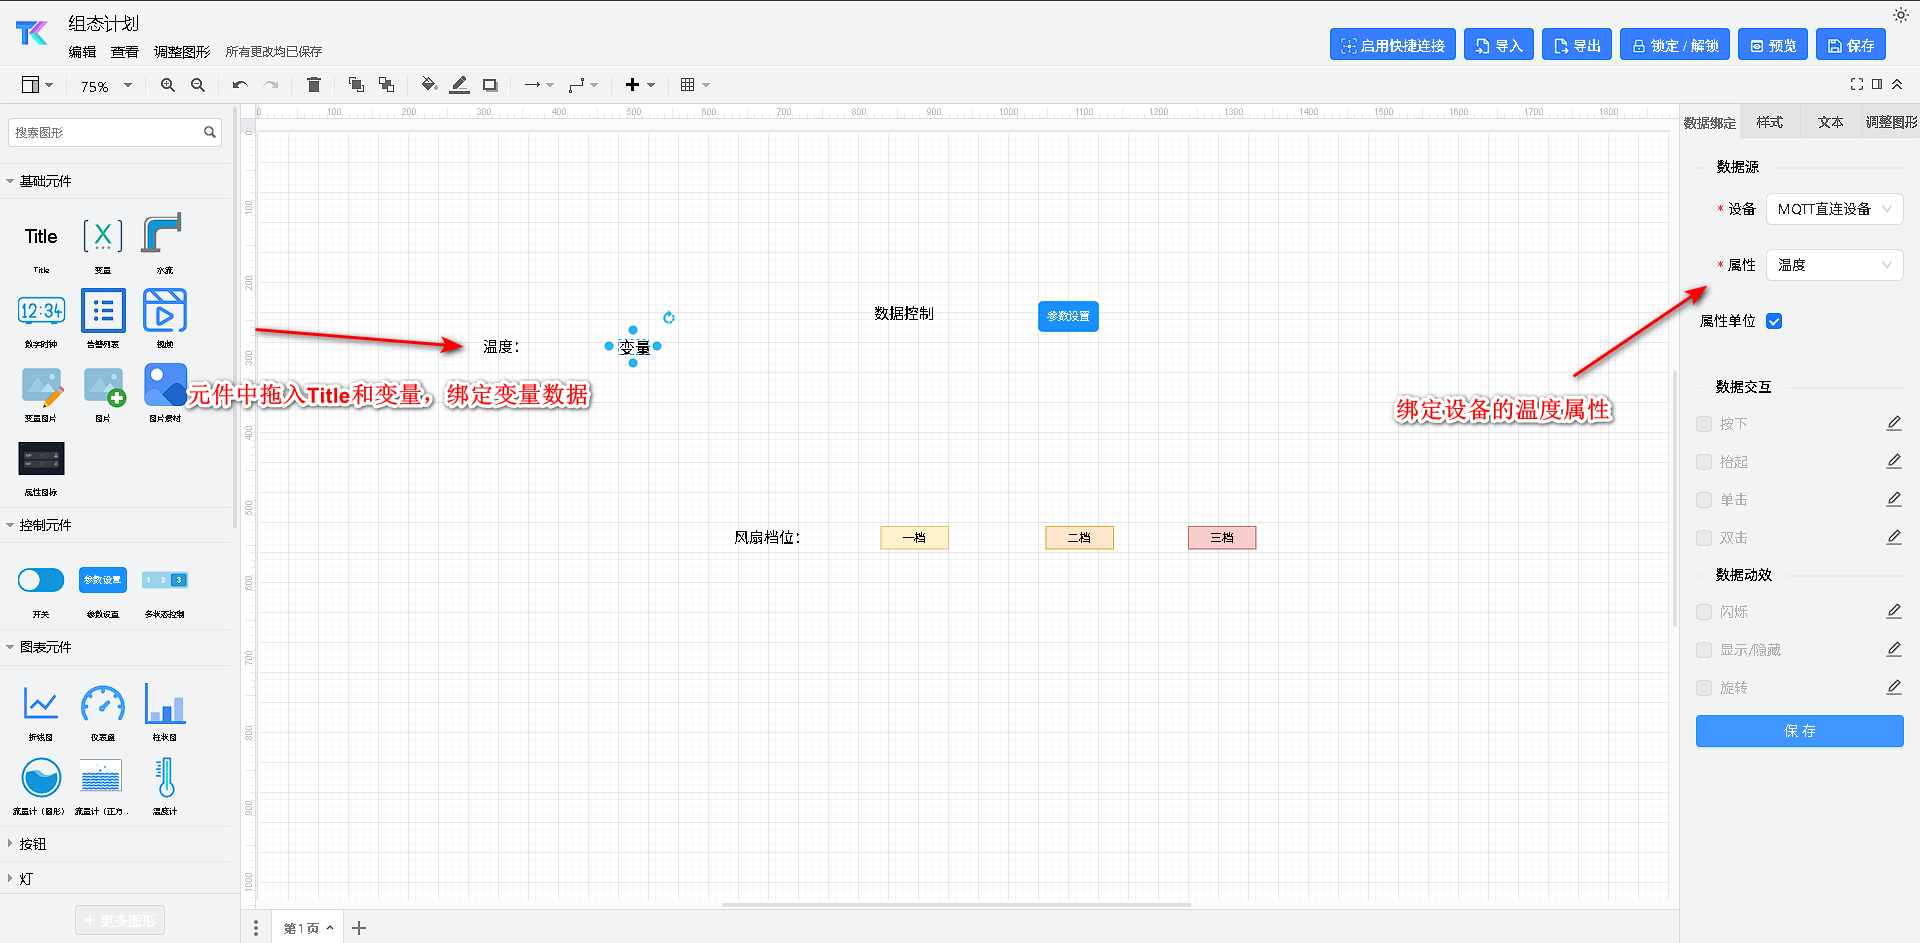Click the zoom in magnifier icon
This screenshot has width=1920, height=943.
click(168, 85)
